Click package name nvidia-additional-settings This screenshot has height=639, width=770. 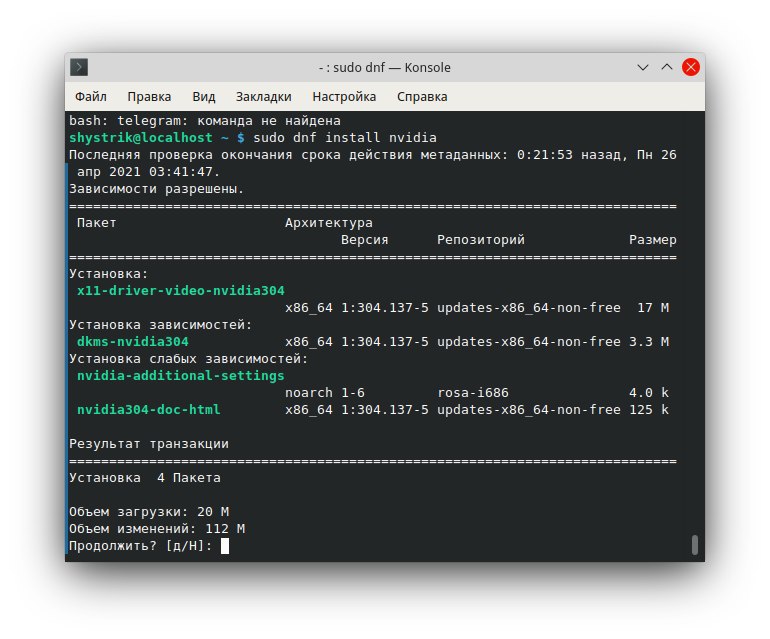point(181,376)
